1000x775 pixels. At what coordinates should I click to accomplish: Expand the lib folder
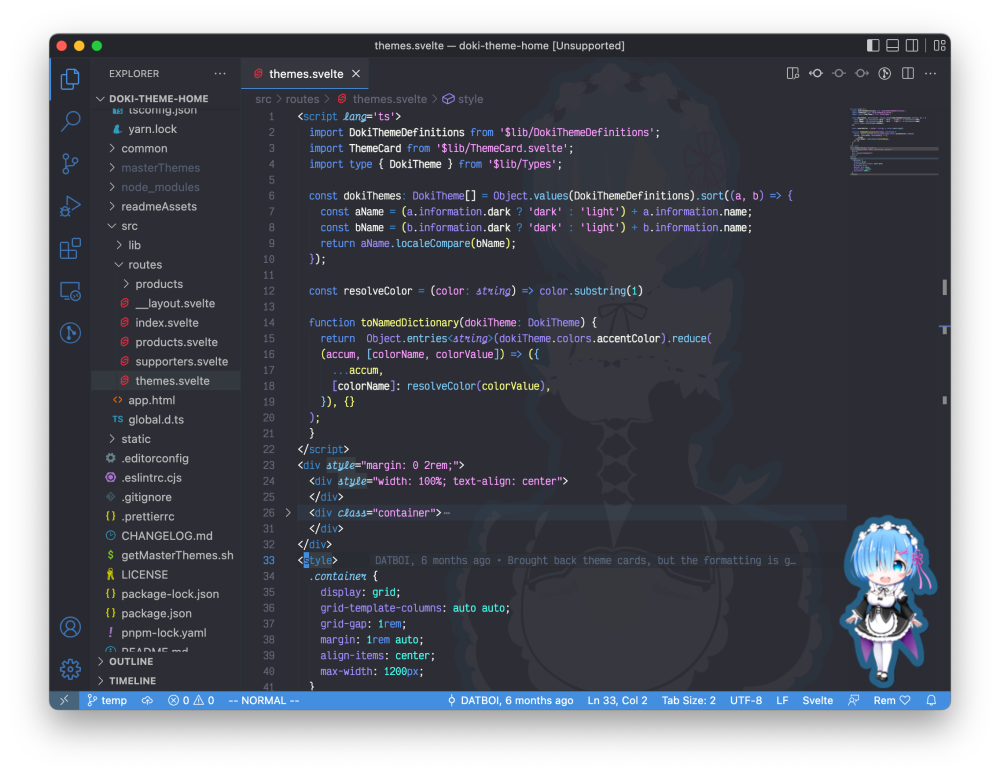[166, 245]
